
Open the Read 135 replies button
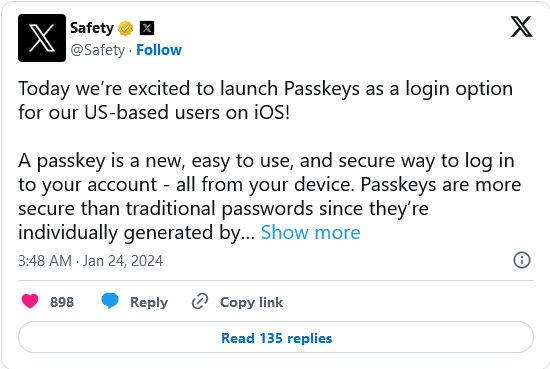(276, 337)
